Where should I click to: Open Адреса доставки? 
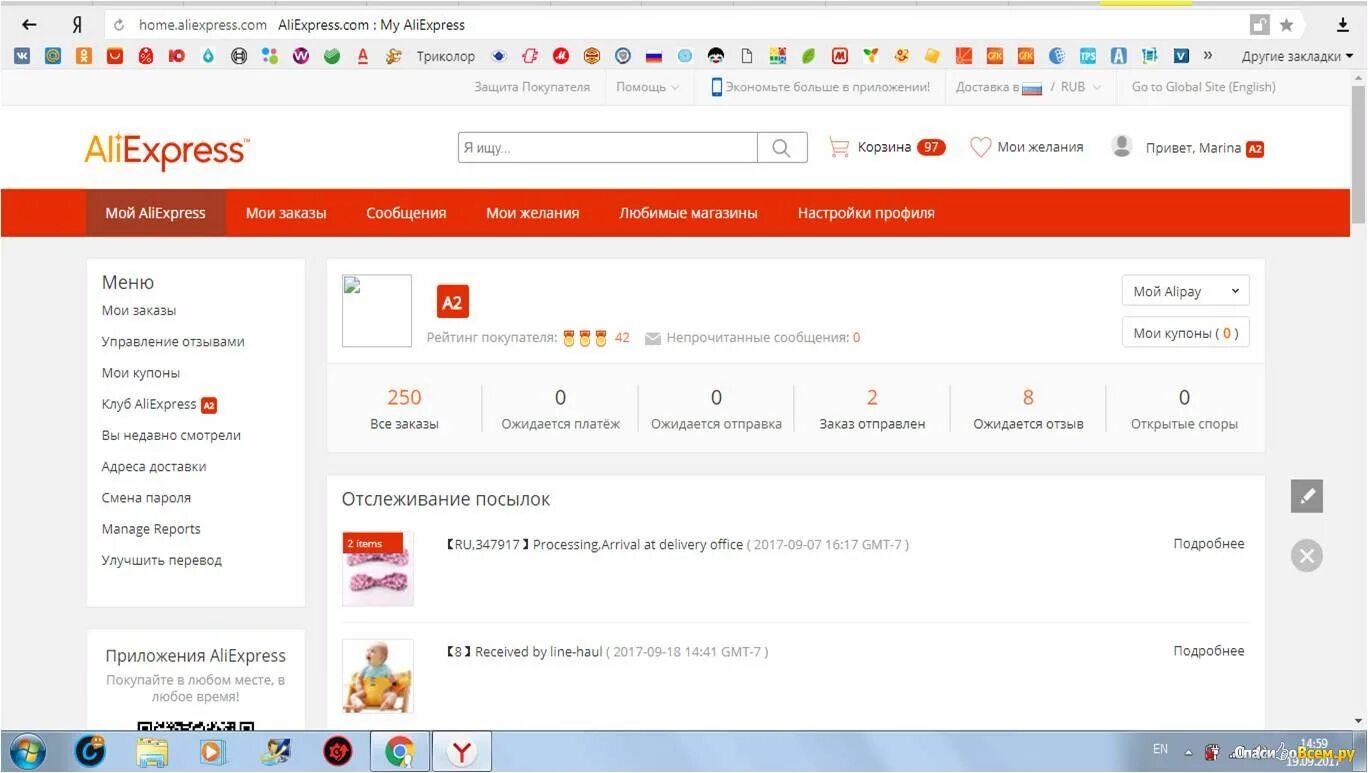click(154, 467)
